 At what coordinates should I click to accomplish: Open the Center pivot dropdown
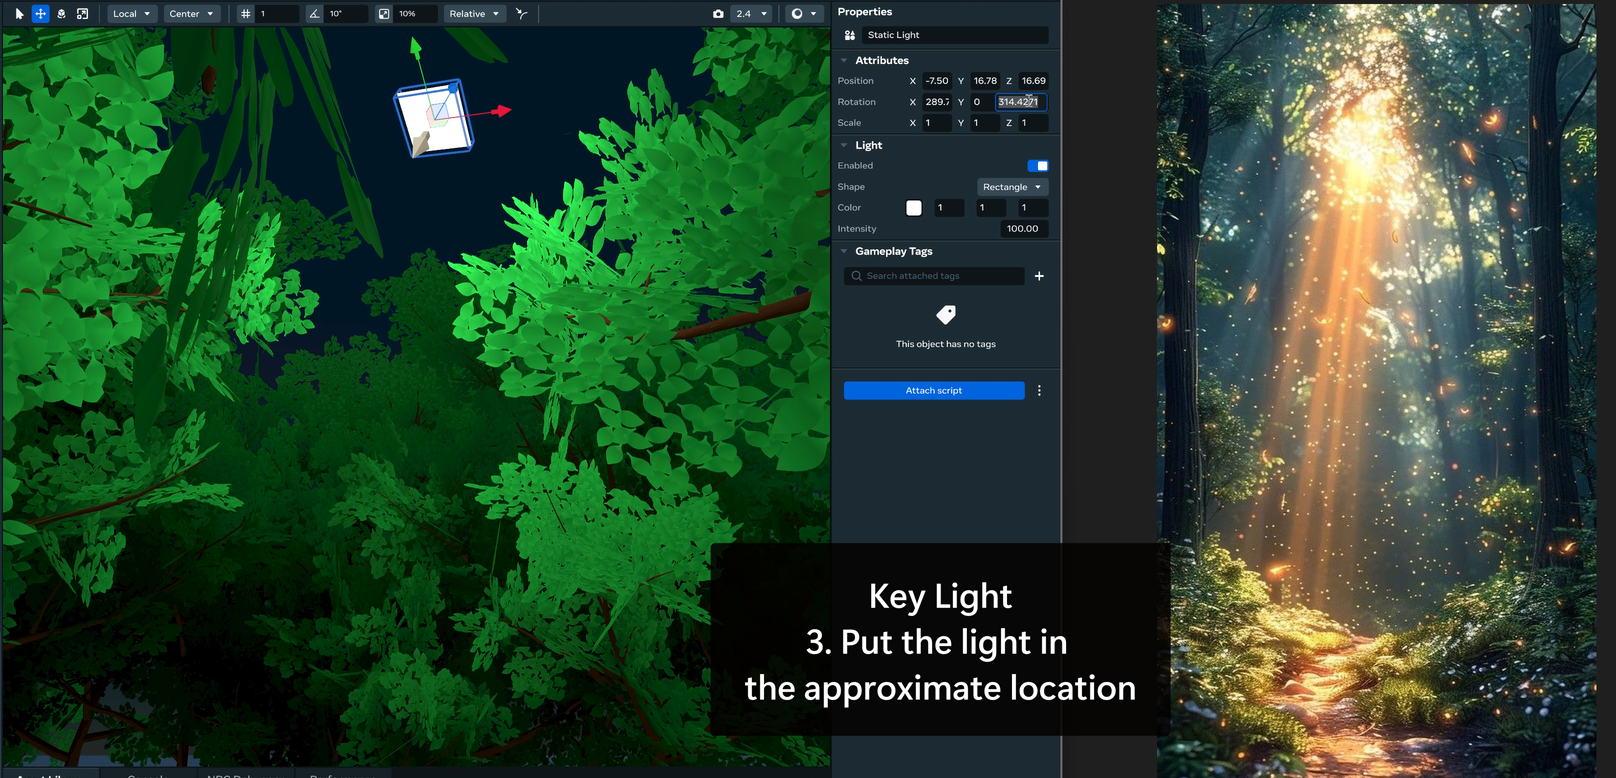(x=191, y=14)
